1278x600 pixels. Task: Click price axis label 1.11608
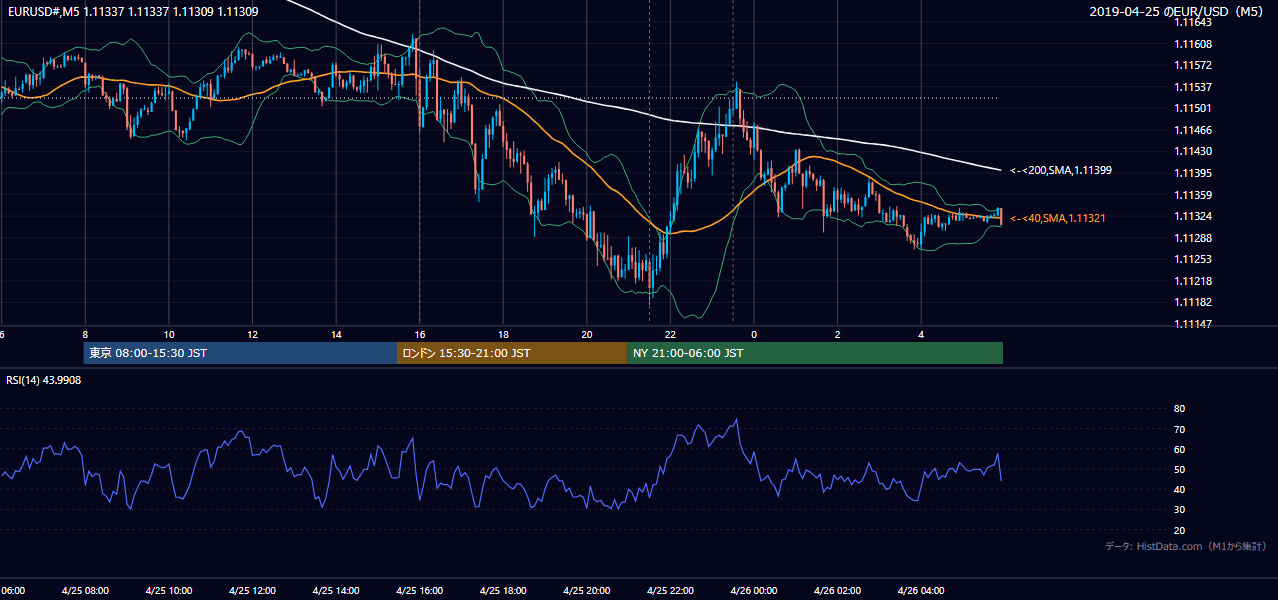pos(1193,44)
